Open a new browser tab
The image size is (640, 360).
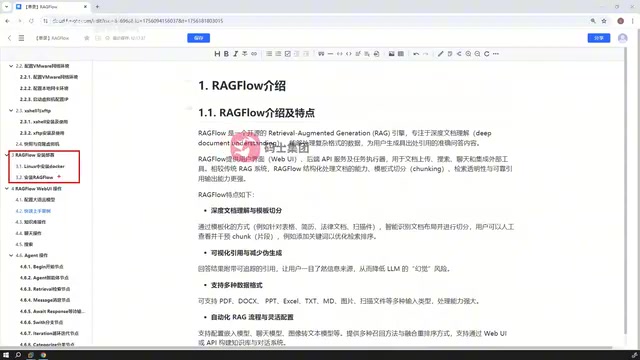[x=97, y=7]
